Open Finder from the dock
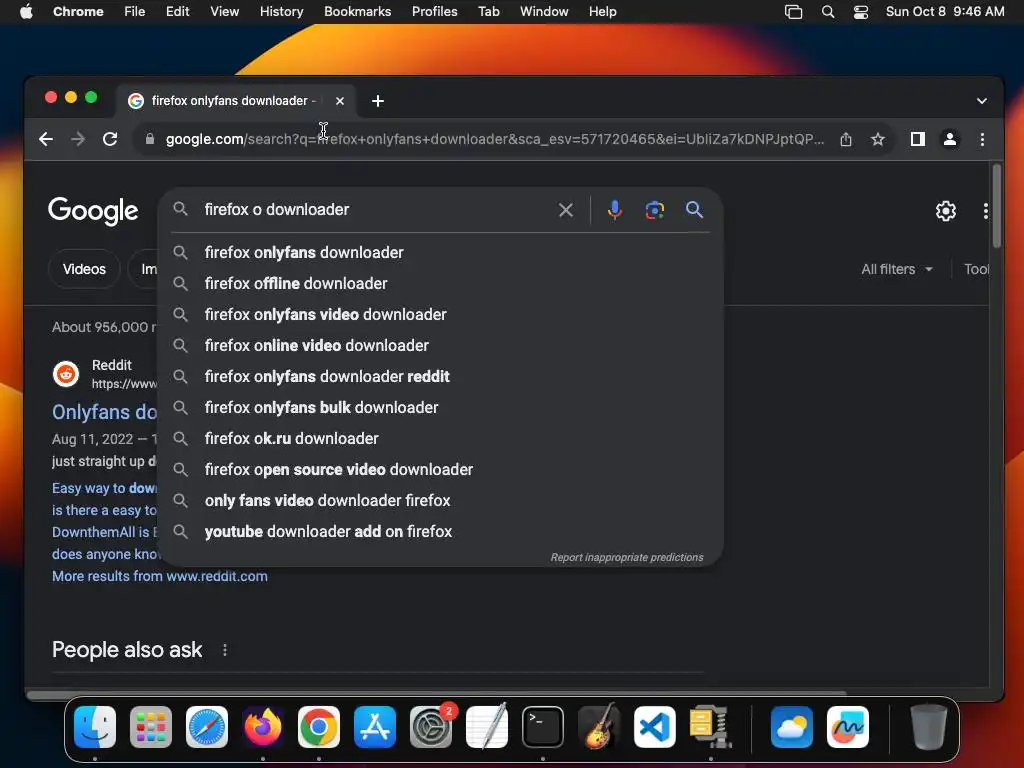 pos(95,727)
